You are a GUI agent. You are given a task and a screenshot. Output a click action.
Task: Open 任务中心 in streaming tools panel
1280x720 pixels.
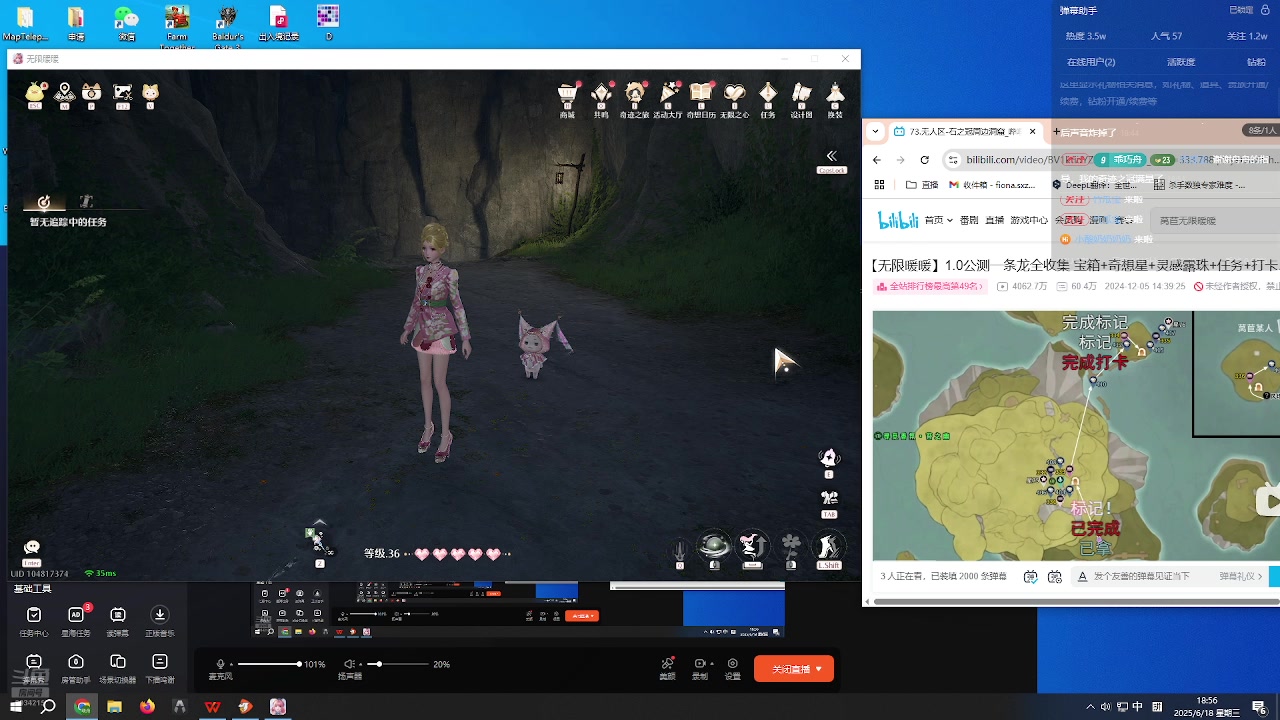point(34,620)
